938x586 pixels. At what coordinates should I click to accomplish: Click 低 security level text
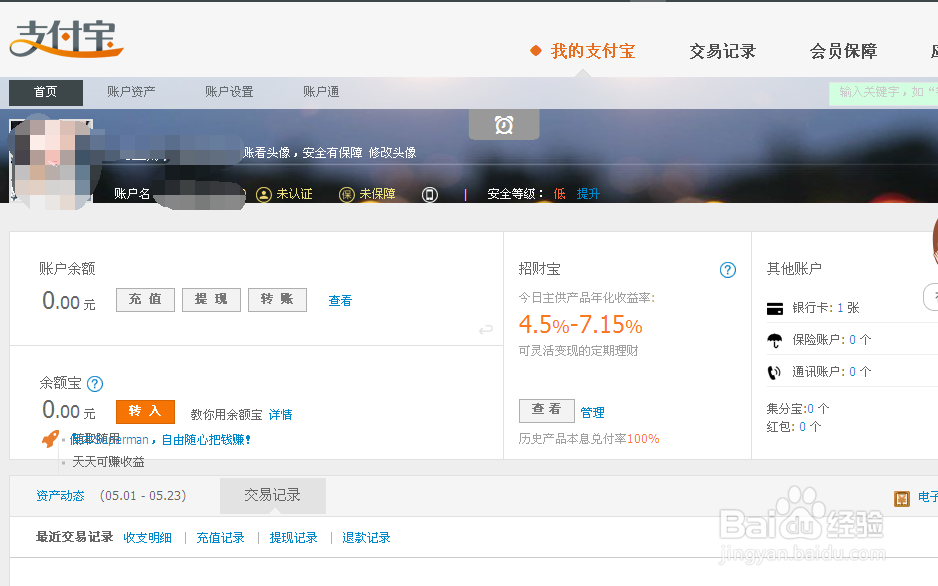559,194
